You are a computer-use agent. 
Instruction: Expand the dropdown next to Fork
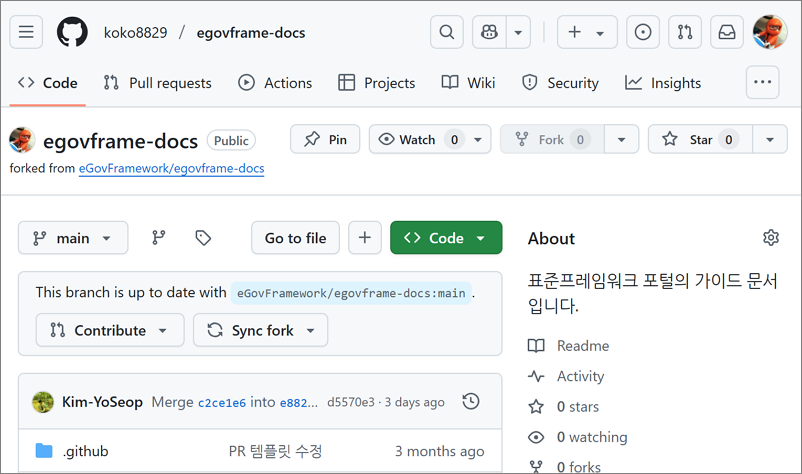click(x=621, y=139)
